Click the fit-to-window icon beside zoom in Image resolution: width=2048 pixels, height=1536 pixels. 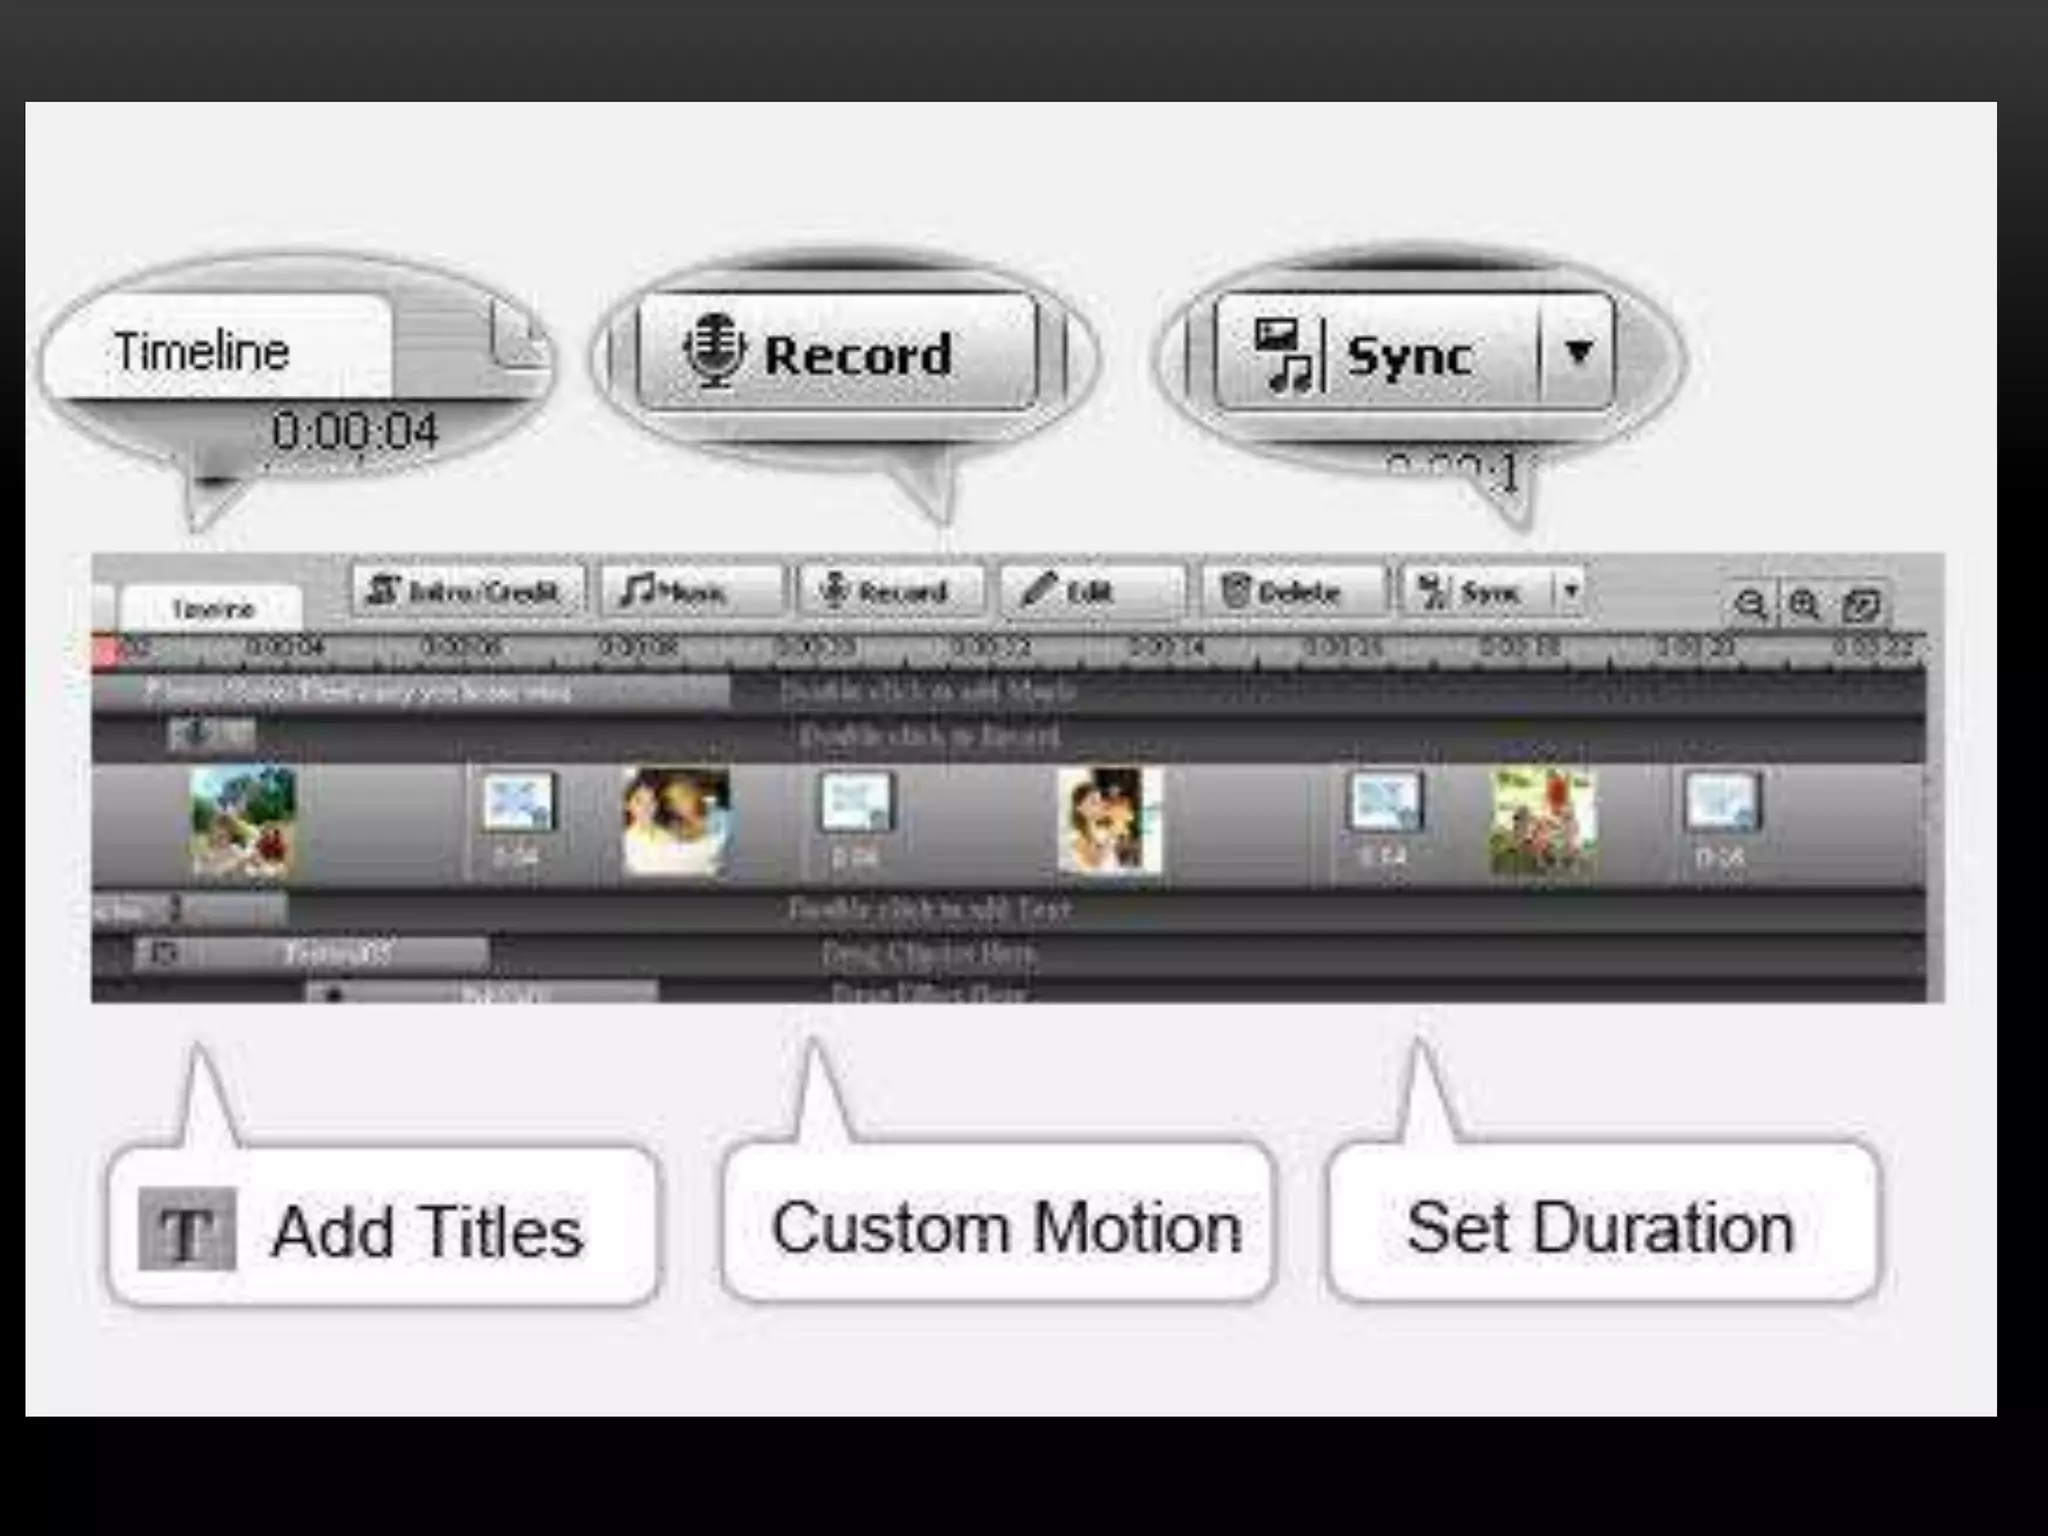pos(1862,604)
